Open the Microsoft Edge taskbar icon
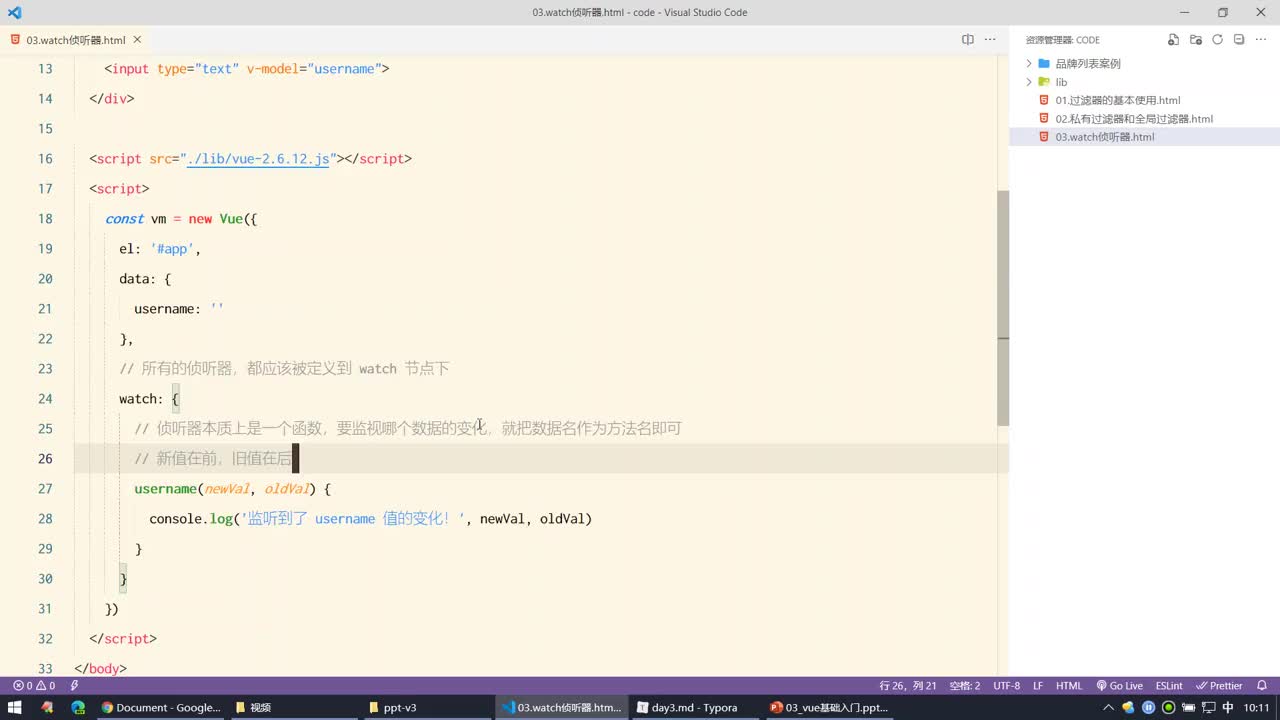 78,707
